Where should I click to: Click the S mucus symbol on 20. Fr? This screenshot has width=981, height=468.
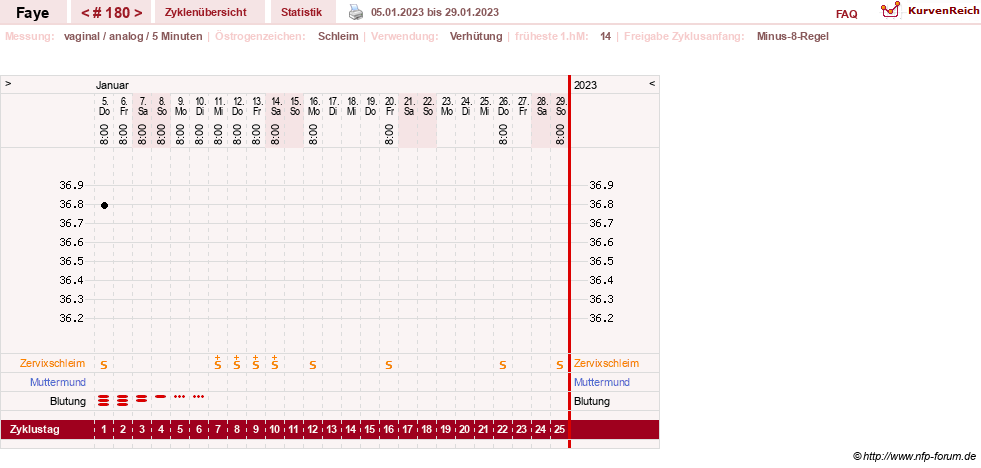coord(389,365)
